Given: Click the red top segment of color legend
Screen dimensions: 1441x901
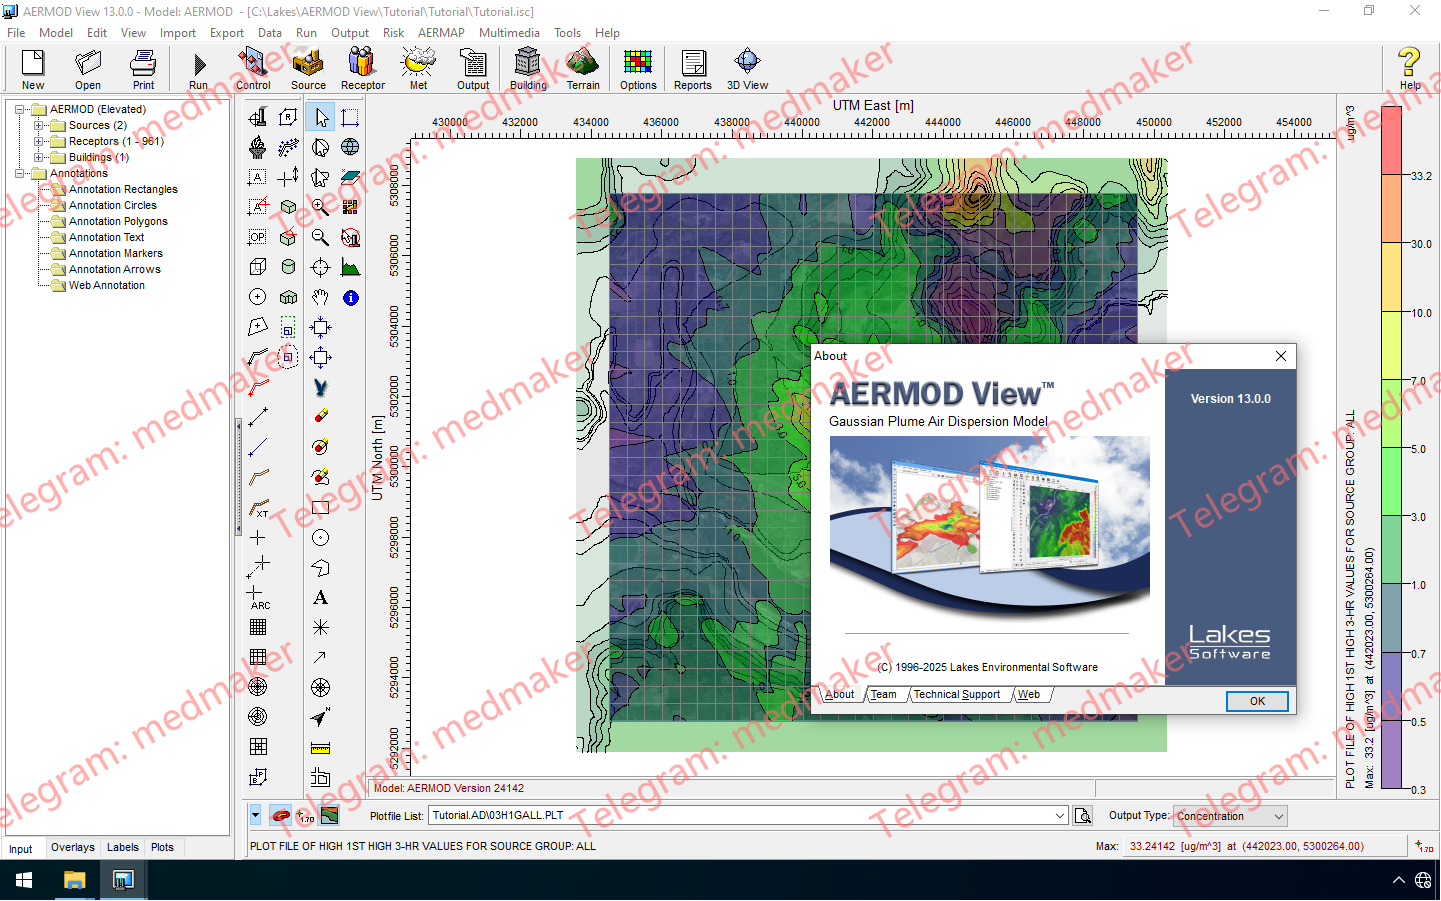Looking at the screenshot, I should coord(1391,140).
